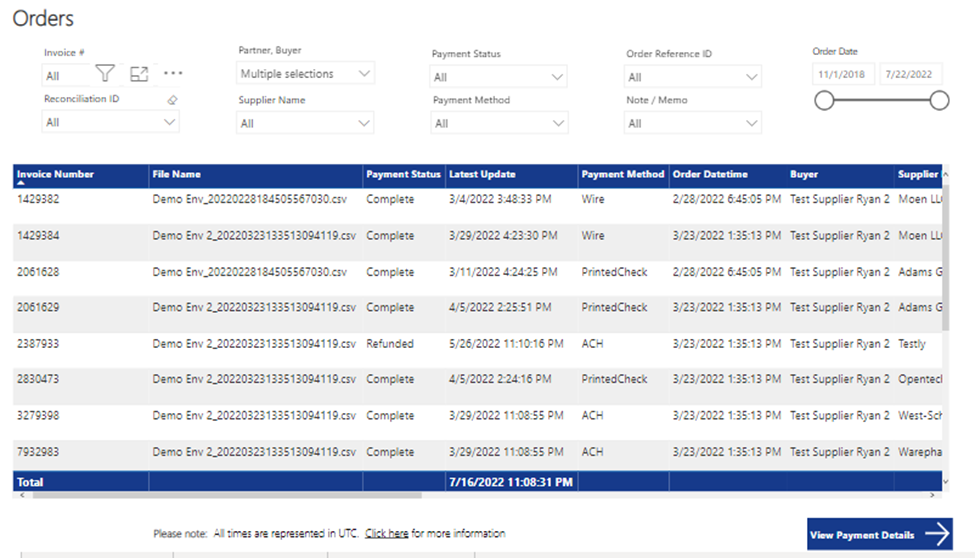
Task: Click the sort arrow above Invoice Number header
Action: point(21,182)
